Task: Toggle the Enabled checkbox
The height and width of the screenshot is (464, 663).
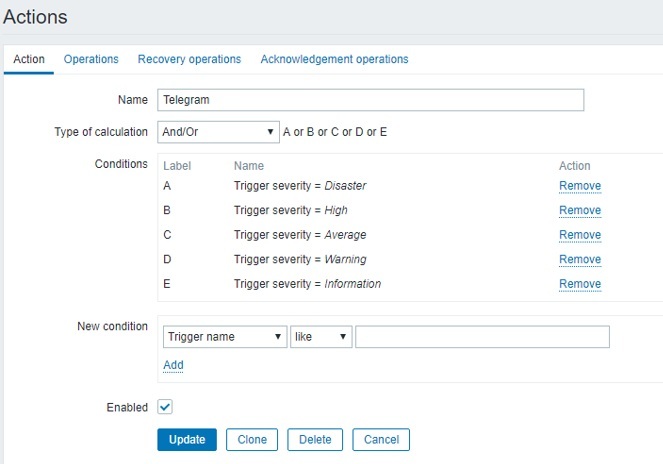Action: pyautogui.click(x=165, y=407)
